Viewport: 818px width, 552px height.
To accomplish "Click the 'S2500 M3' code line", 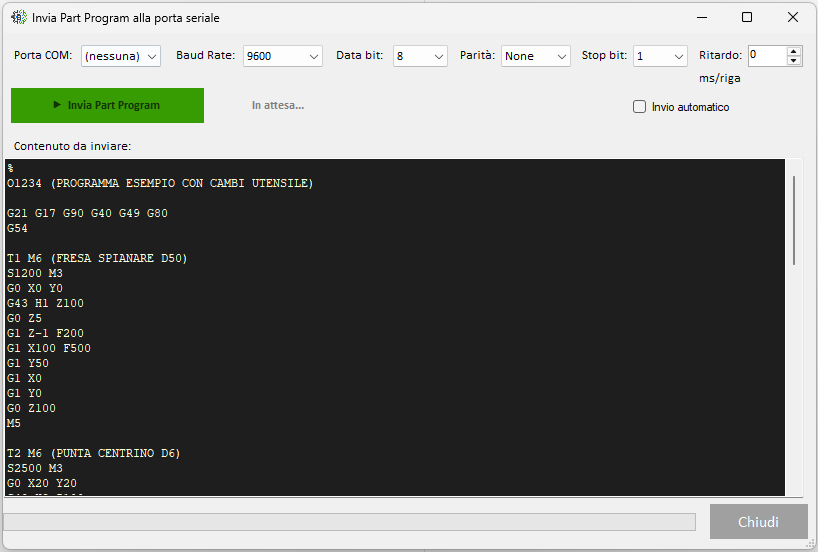I will 34,468.
